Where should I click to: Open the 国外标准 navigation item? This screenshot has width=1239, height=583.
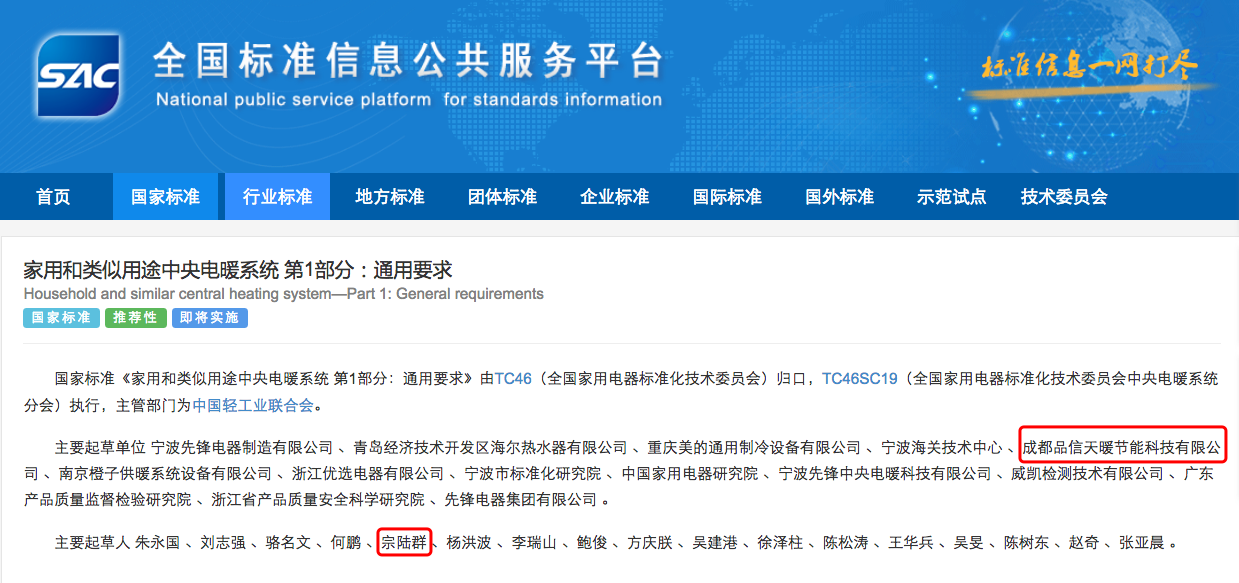tap(839, 197)
